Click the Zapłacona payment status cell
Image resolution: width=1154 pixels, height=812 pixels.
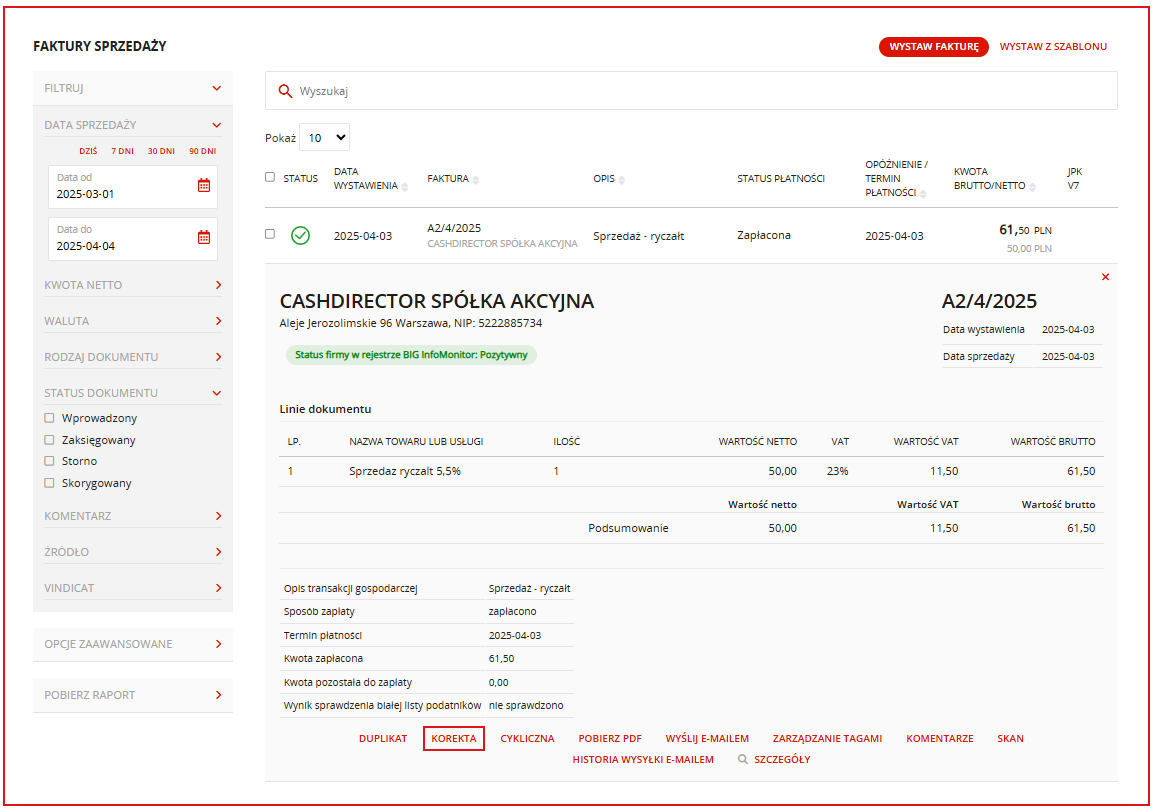coord(764,236)
